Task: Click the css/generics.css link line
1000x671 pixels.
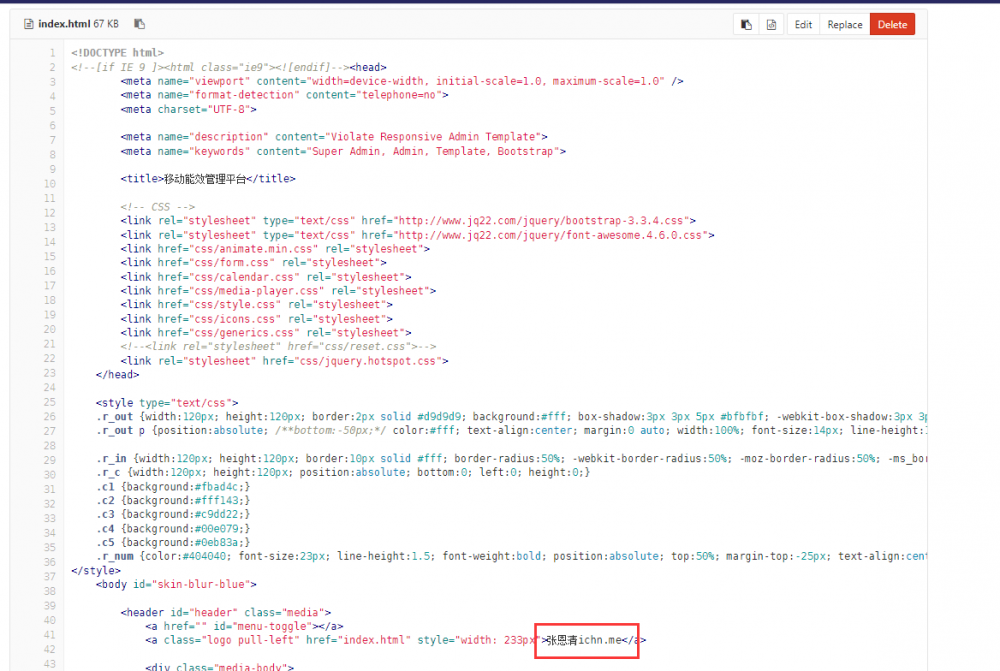Action: tap(266, 333)
